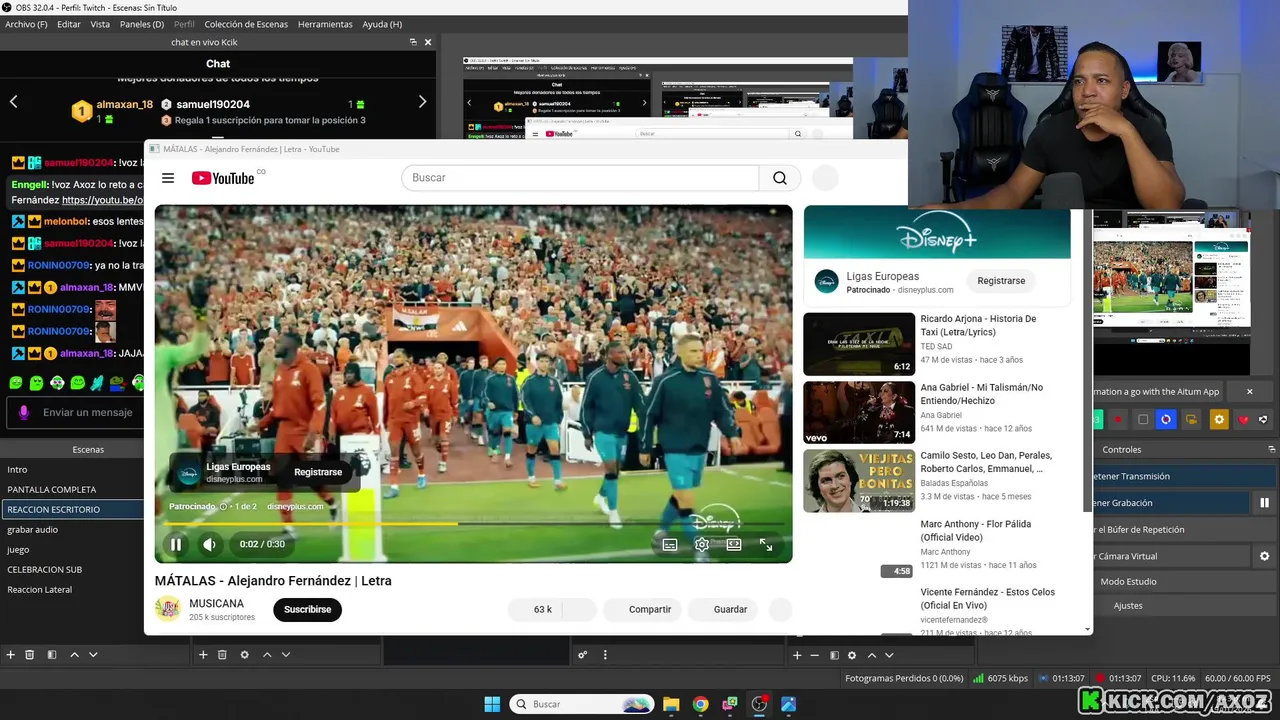The height and width of the screenshot is (720, 1280).
Task: Click Registrarse on Disney+ sidebar ad
Action: (1001, 281)
